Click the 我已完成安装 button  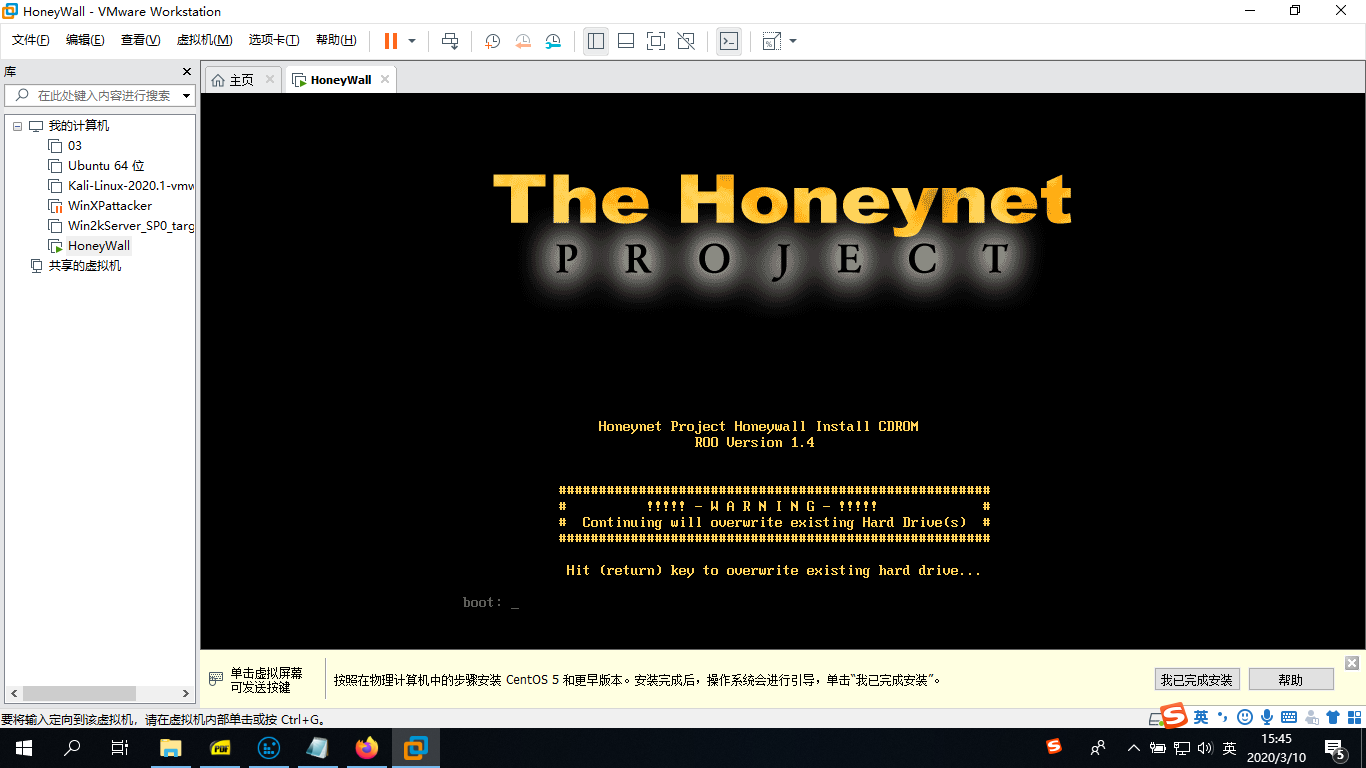1197,680
